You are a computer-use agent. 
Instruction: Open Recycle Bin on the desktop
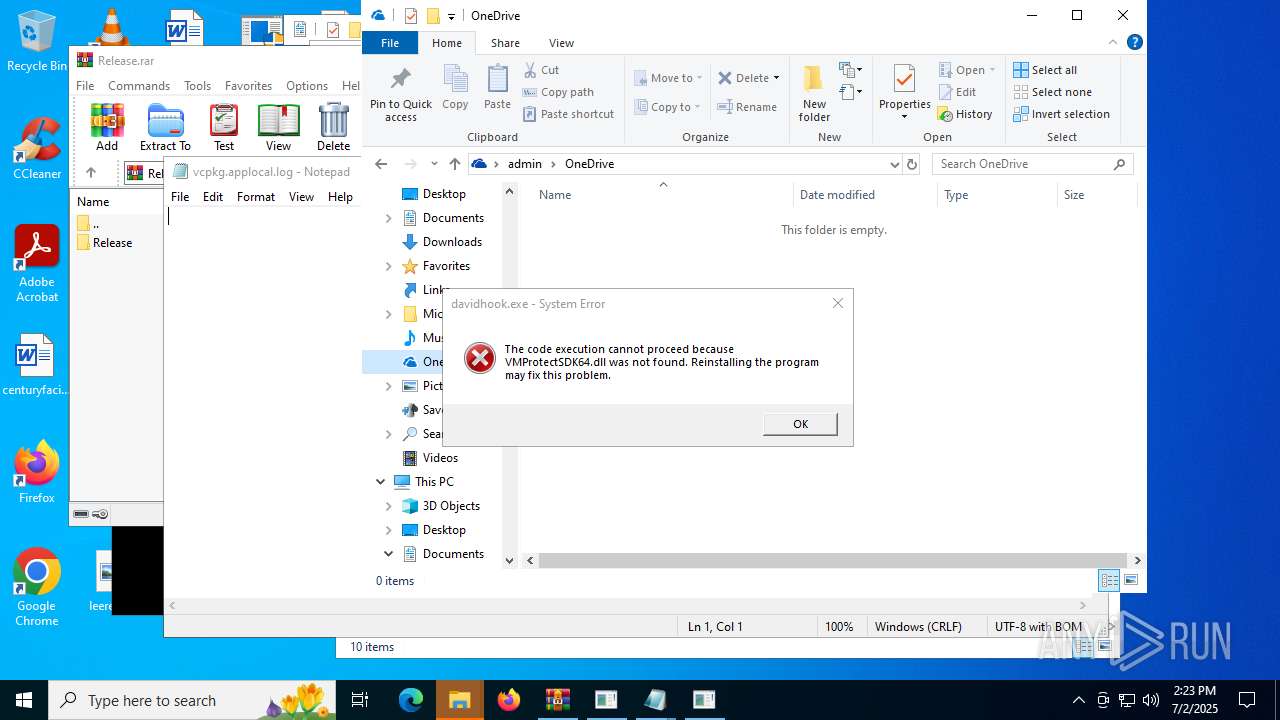pyautogui.click(x=37, y=41)
